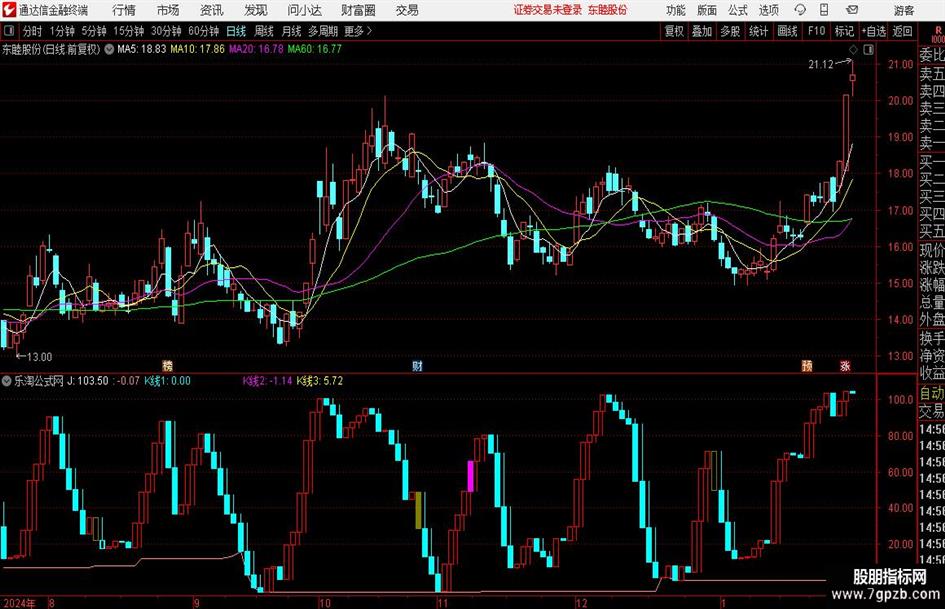Switch to 周线 weekly period tab
This screenshot has width=945, height=609.
click(x=264, y=31)
